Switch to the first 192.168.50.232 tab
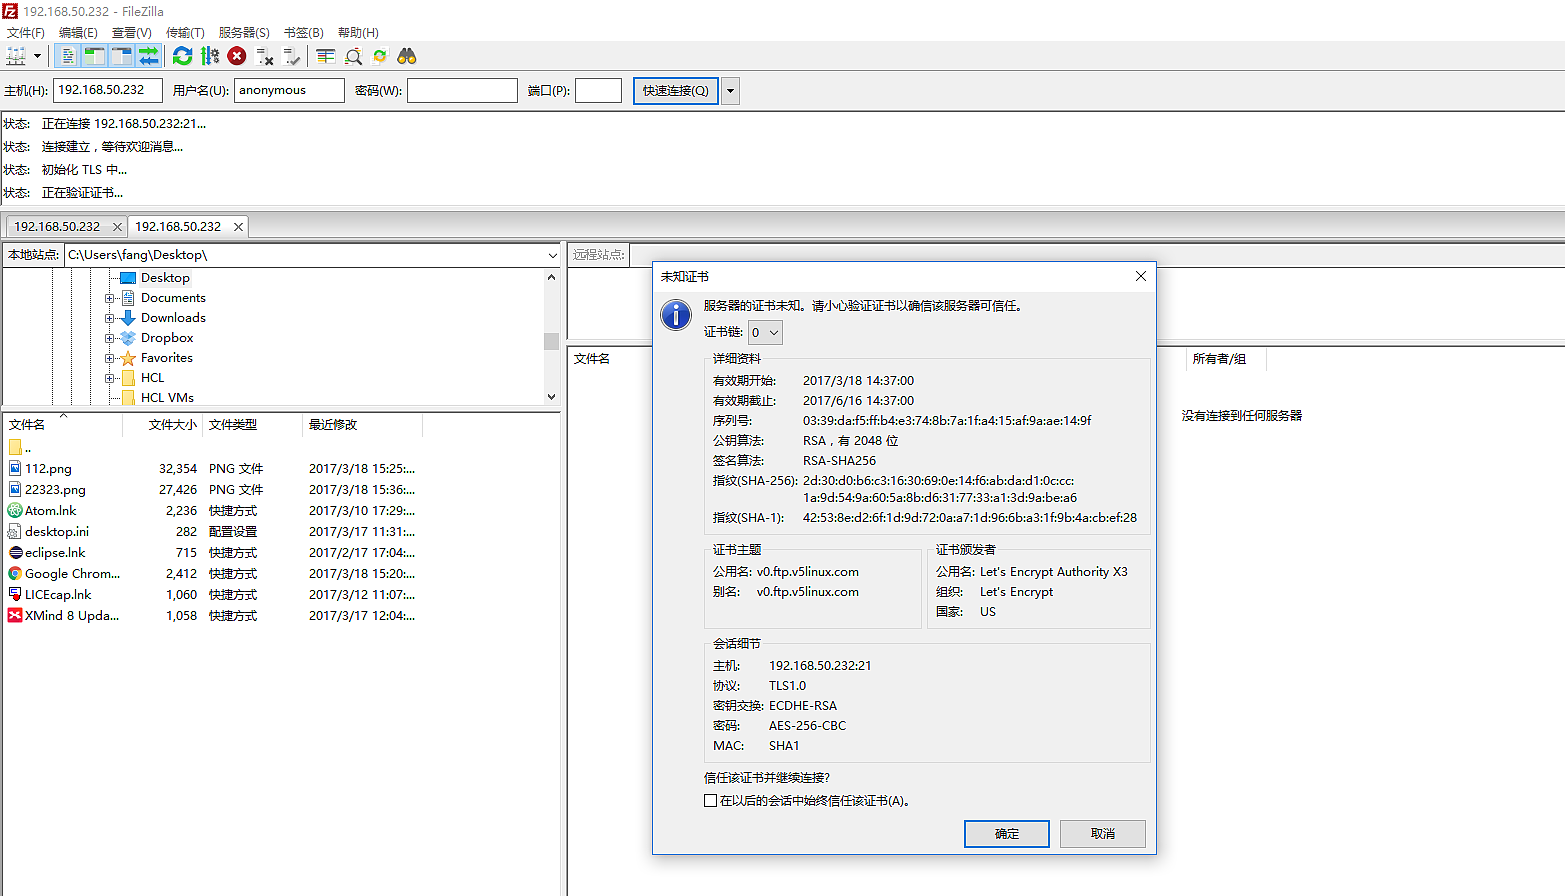The height and width of the screenshot is (896, 1565). point(57,227)
